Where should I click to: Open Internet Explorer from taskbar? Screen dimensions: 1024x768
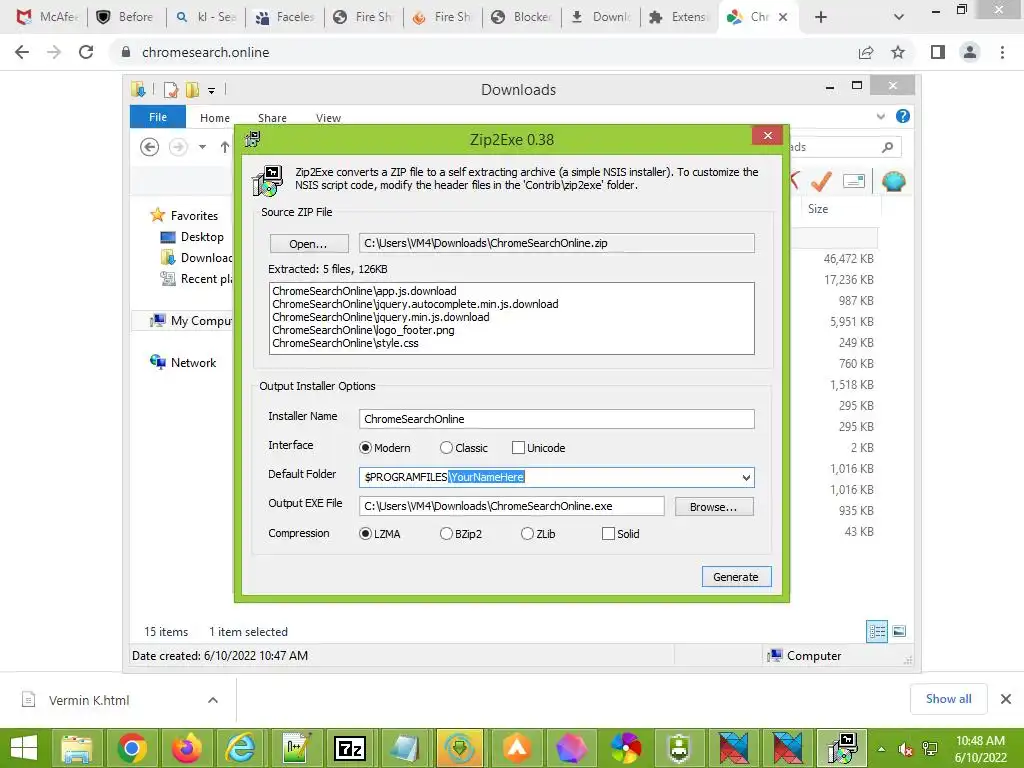coord(240,748)
